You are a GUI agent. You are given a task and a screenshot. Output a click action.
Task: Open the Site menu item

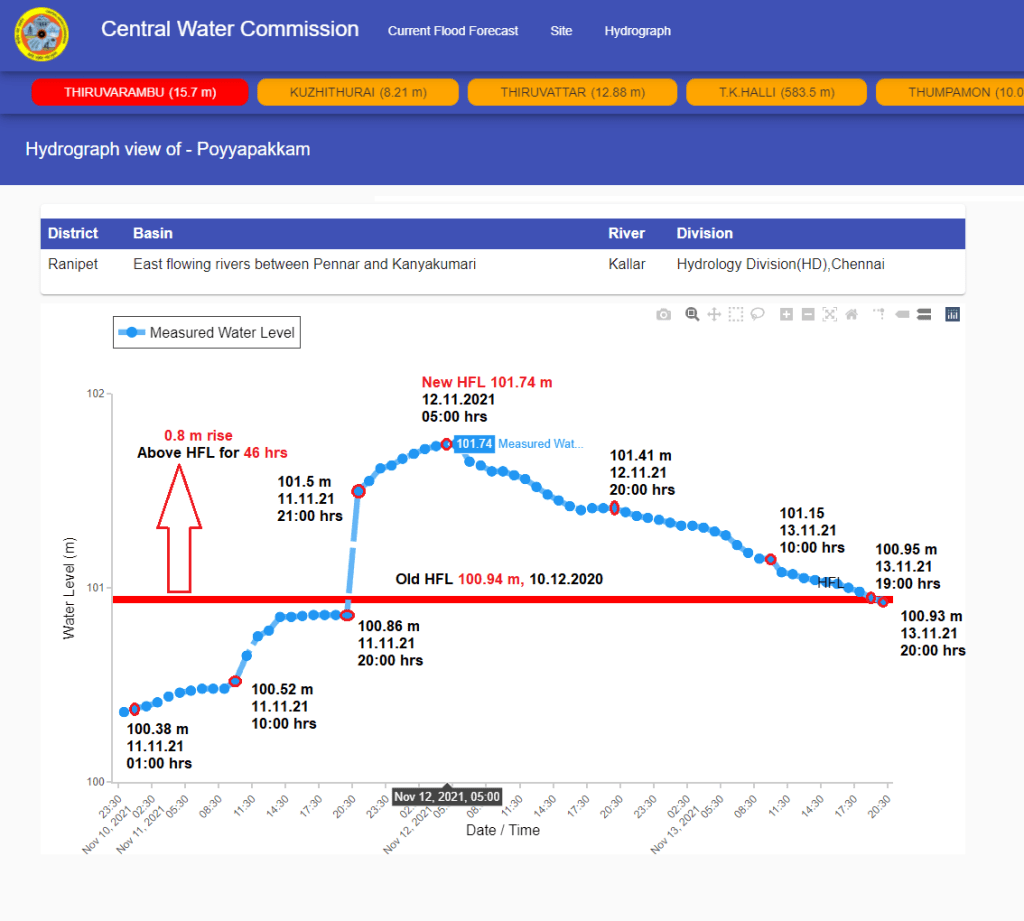point(561,31)
